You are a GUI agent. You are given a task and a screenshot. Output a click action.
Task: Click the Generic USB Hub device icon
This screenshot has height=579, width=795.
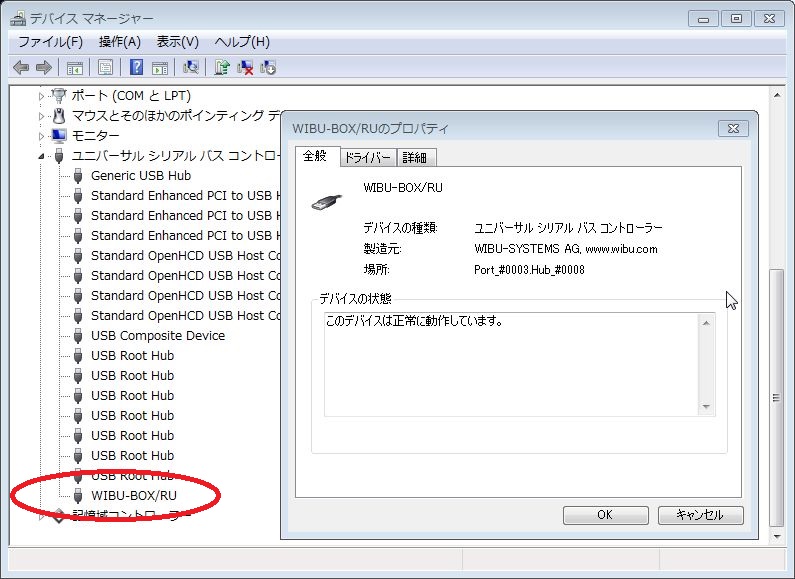pos(78,176)
